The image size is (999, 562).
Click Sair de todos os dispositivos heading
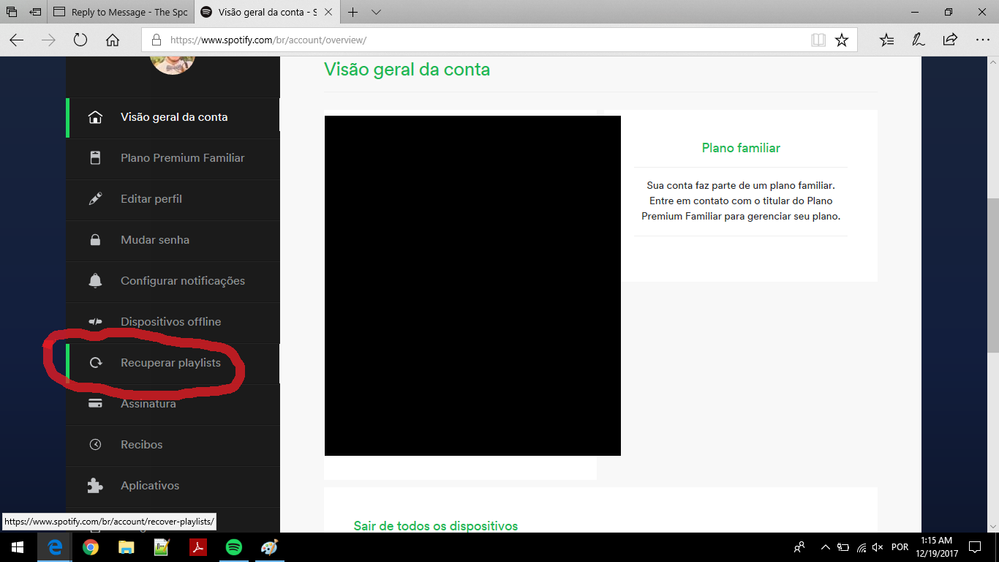coord(436,526)
